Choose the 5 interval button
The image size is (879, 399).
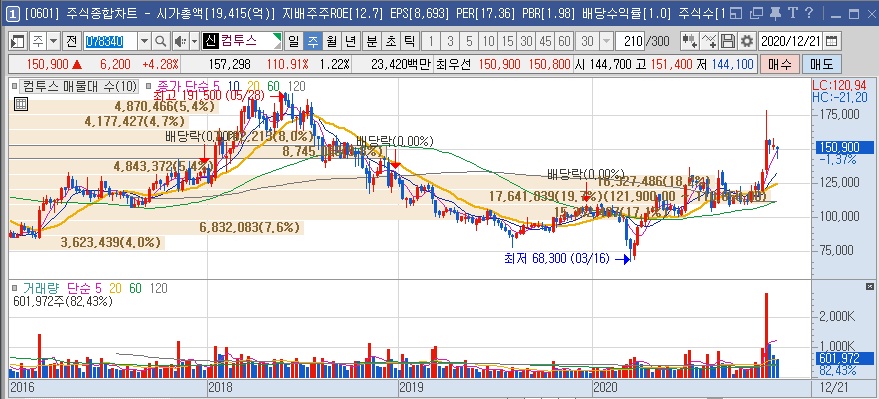(469, 41)
